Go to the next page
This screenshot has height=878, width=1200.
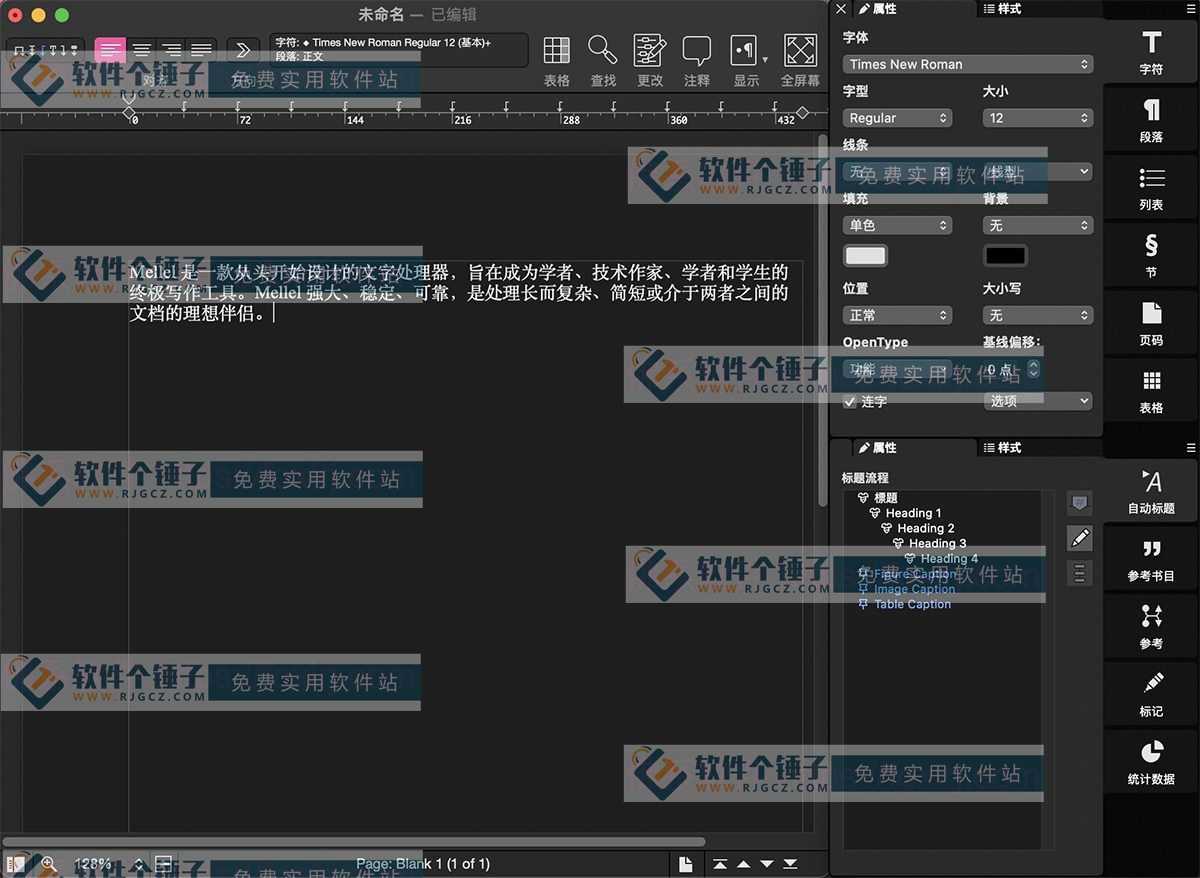click(x=767, y=864)
